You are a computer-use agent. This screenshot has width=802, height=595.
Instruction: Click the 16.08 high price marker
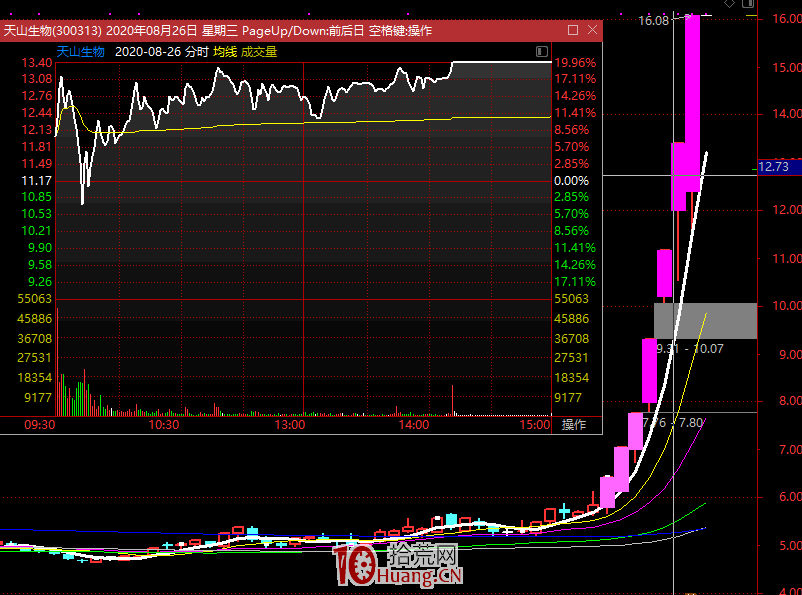[654, 20]
